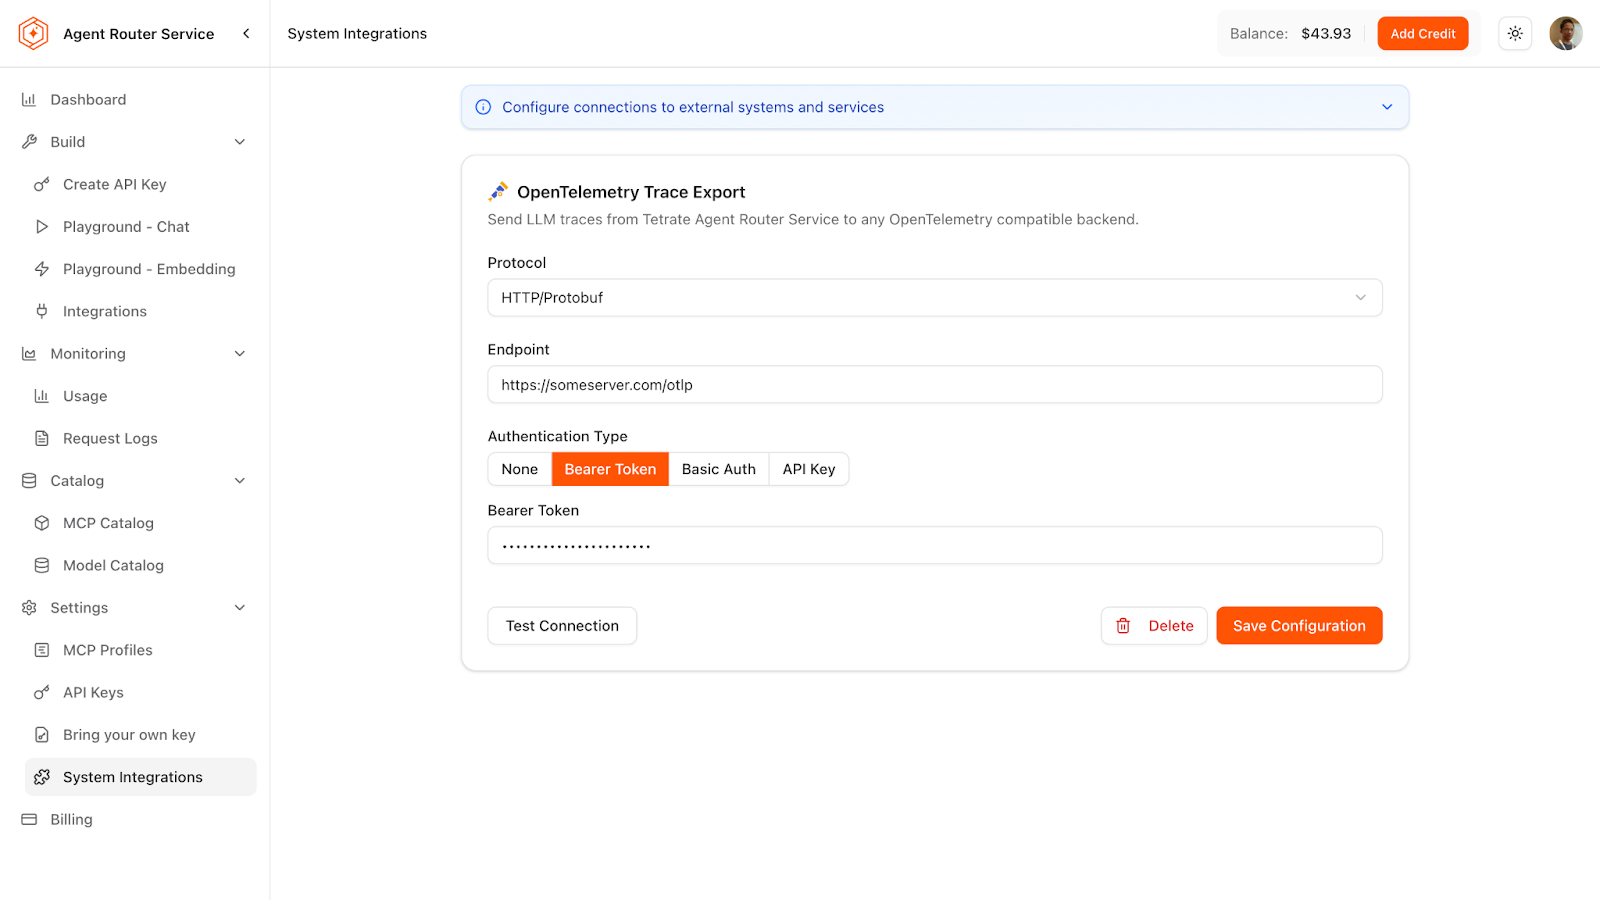Viewport: 1600px width, 900px height.
Task: Click the Billing card icon
Action: [29, 820]
